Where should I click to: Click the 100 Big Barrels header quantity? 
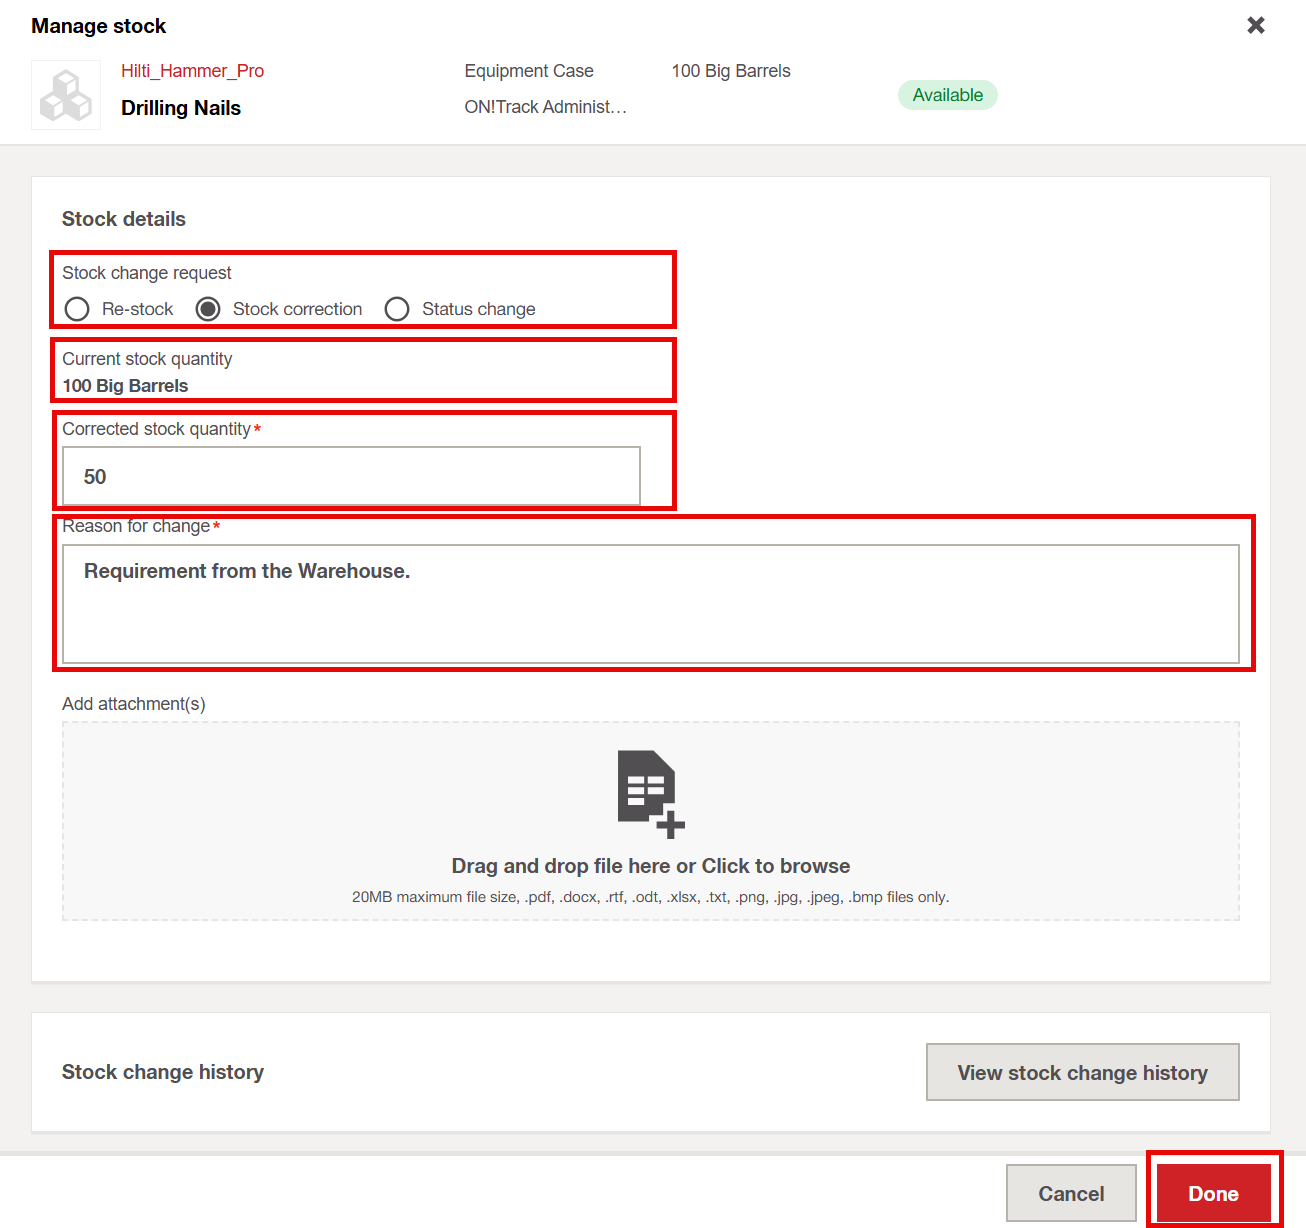pos(731,71)
